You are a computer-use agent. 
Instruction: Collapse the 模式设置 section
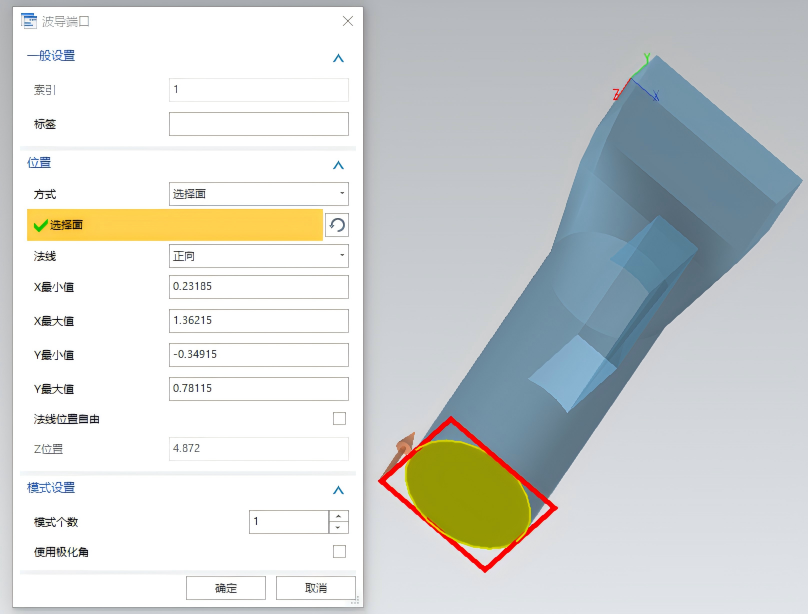(338, 490)
